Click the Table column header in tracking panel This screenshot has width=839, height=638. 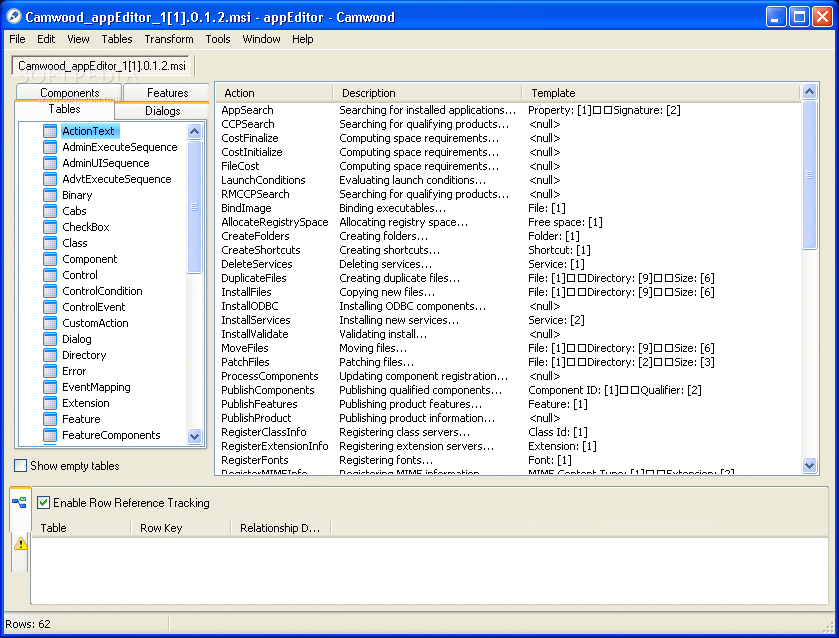click(x=81, y=528)
